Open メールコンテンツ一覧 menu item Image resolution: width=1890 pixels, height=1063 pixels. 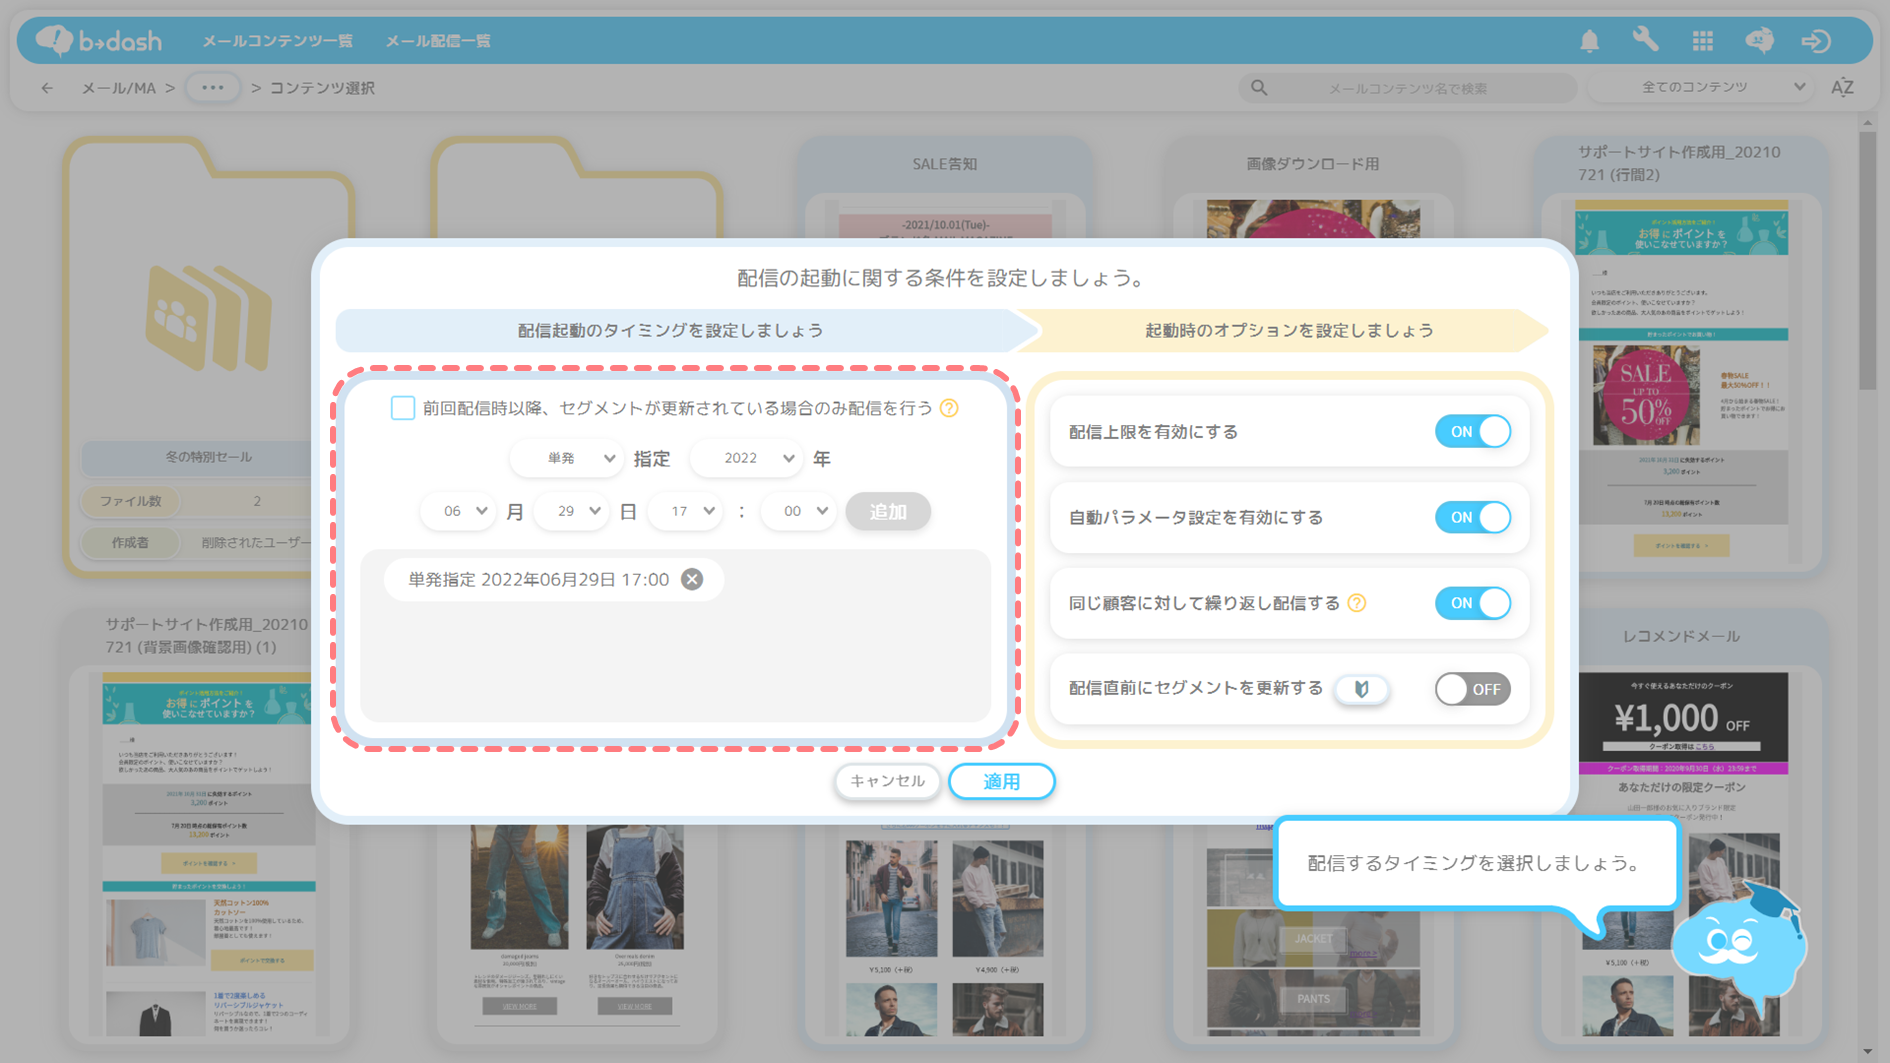point(277,41)
